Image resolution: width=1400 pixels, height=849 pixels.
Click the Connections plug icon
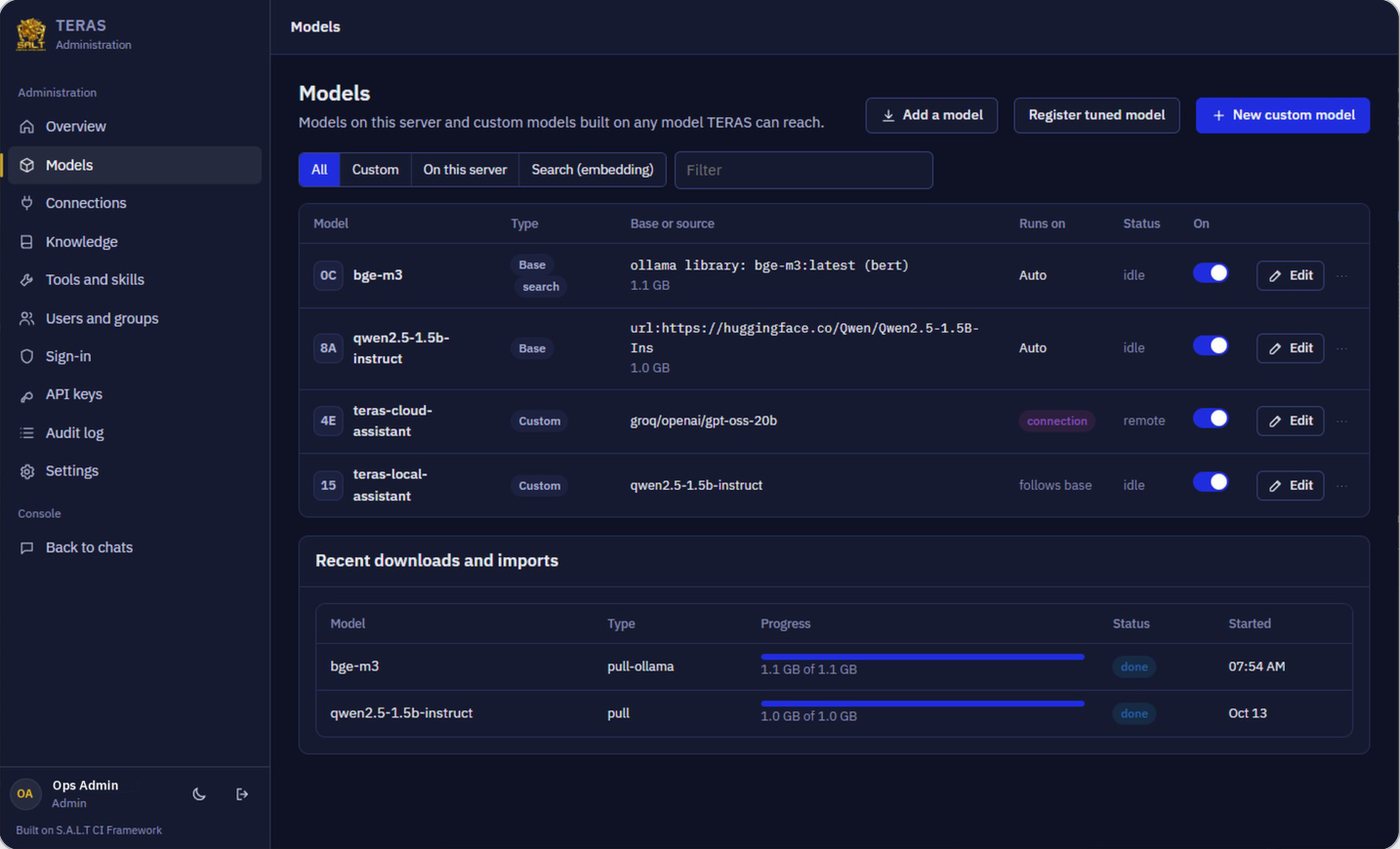coord(27,203)
